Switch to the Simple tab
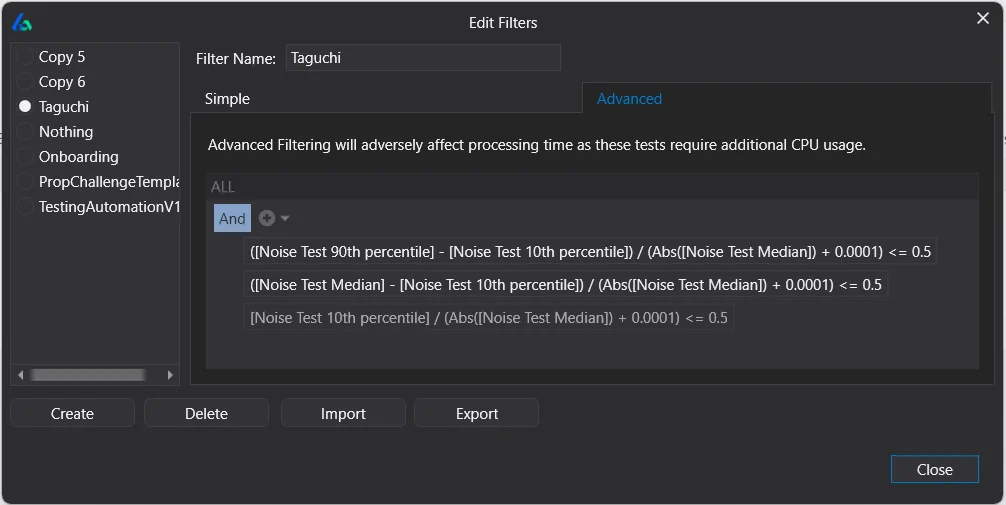The height and width of the screenshot is (505, 1006). coord(227,99)
